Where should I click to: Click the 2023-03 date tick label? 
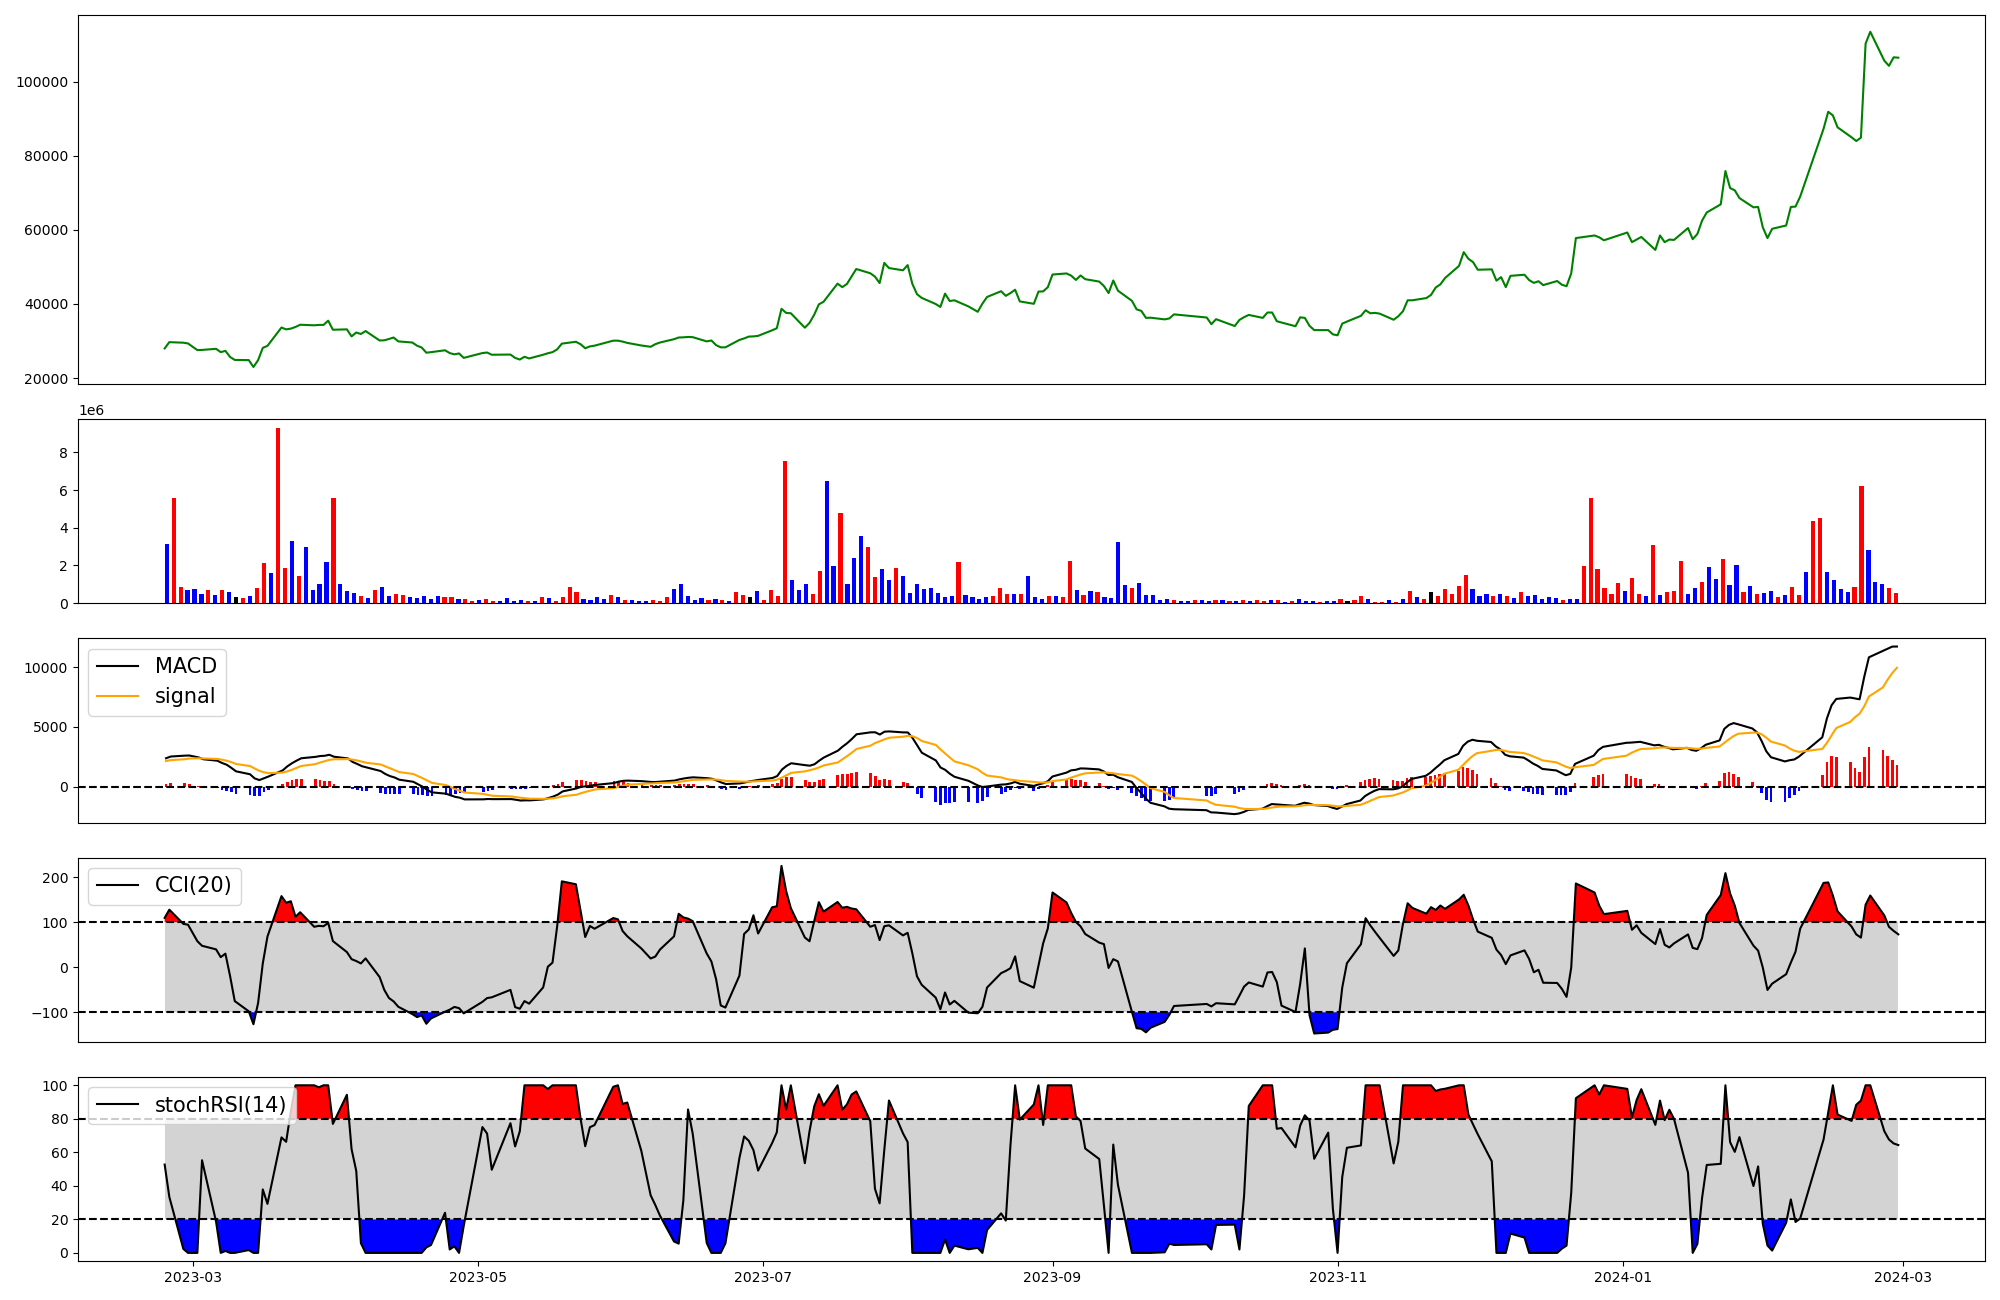[193, 1277]
